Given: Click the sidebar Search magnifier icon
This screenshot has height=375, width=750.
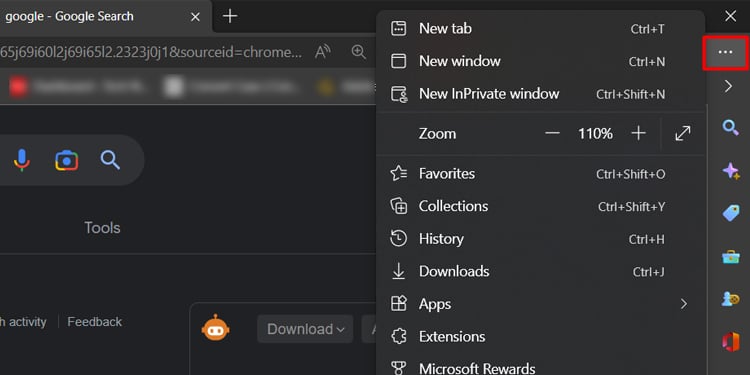Looking at the screenshot, I should [730, 128].
